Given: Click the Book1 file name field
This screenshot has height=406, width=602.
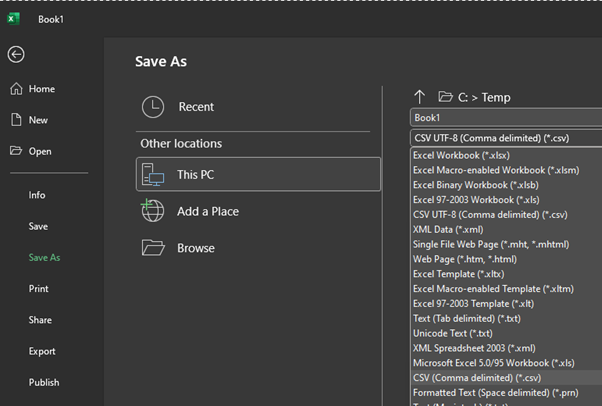Looking at the screenshot, I should coord(506,118).
